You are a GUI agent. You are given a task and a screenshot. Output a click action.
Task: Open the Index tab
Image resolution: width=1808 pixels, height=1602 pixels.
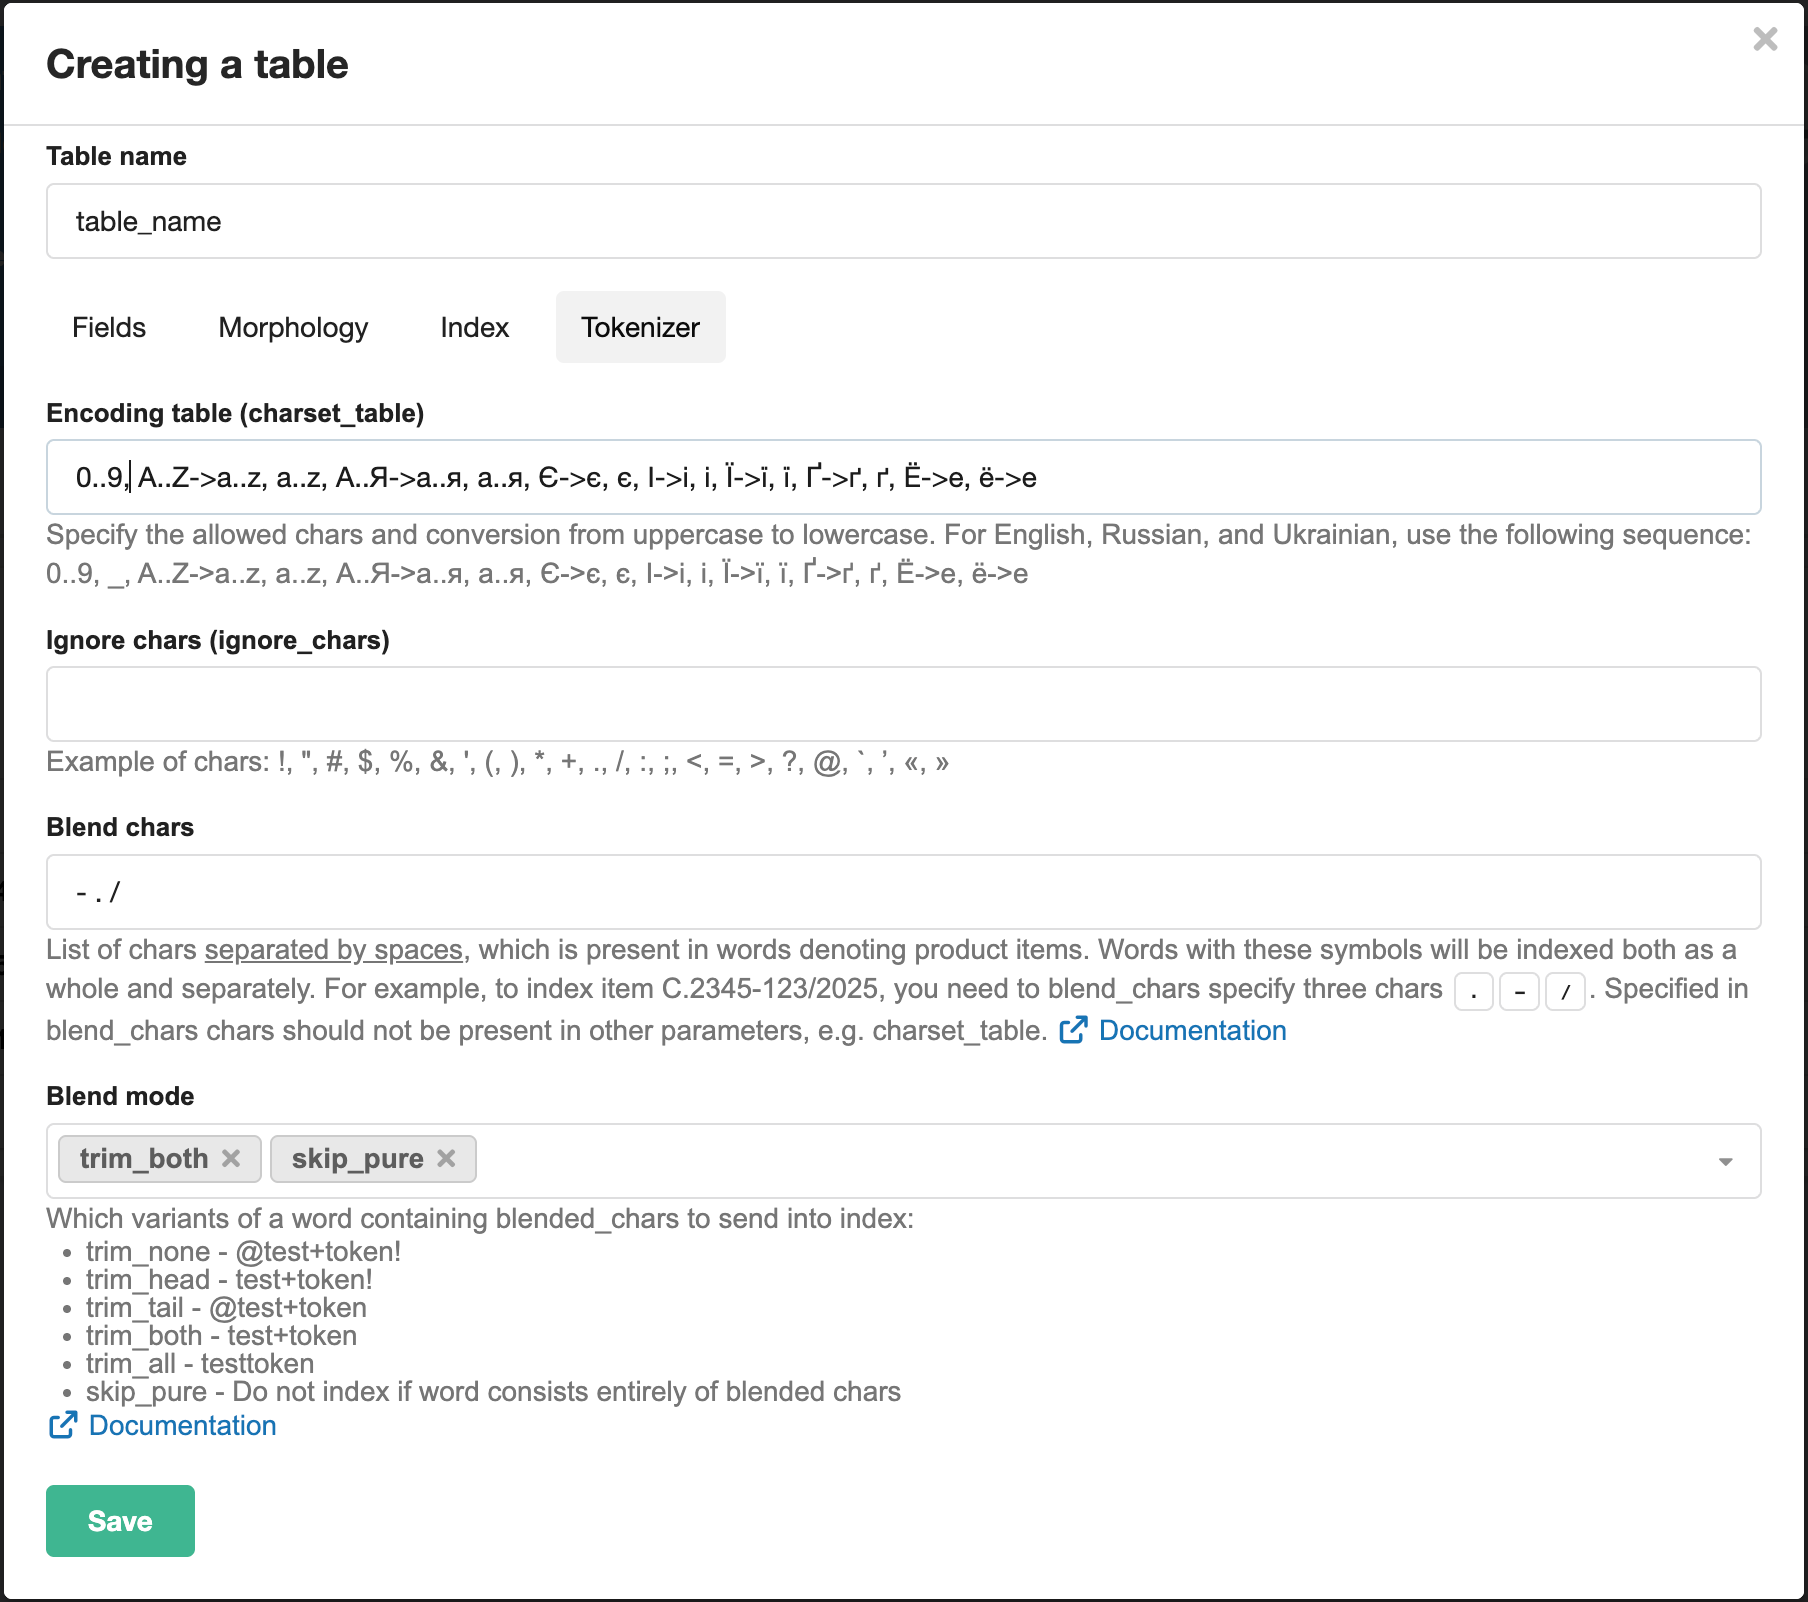(x=474, y=327)
